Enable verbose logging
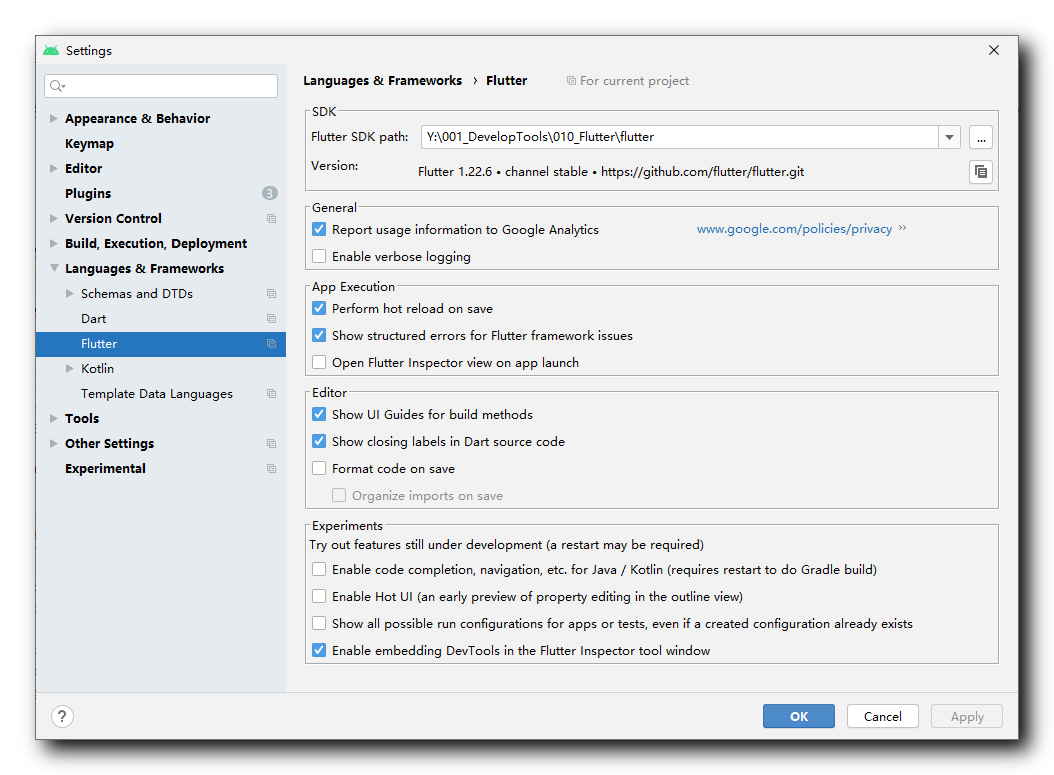Screen dimensions: 1054x775 [319, 256]
